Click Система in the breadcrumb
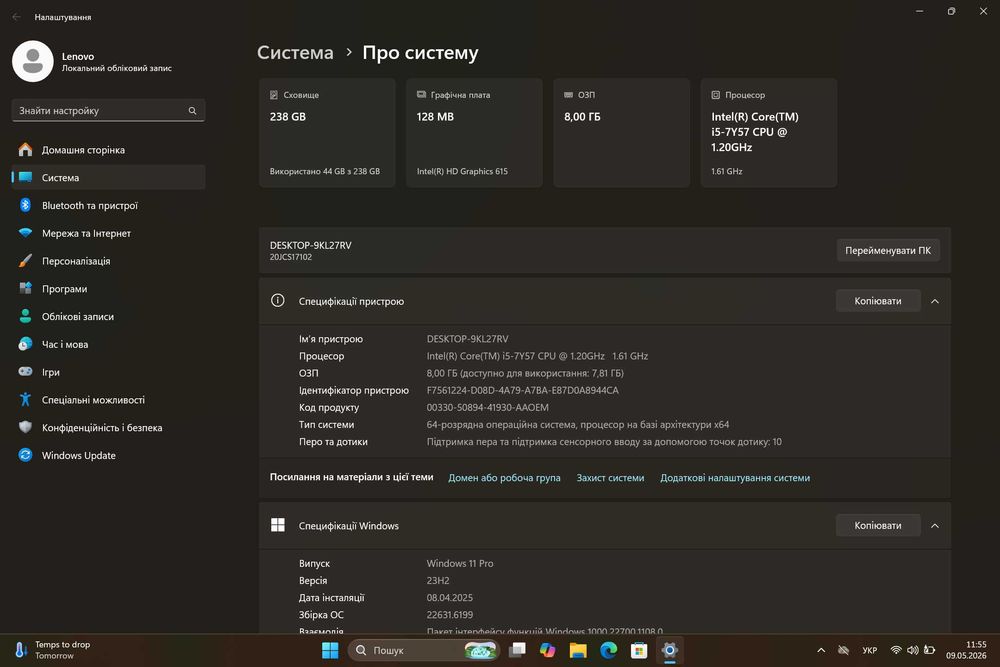The width and height of the screenshot is (1000, 667). click(295, 52)
